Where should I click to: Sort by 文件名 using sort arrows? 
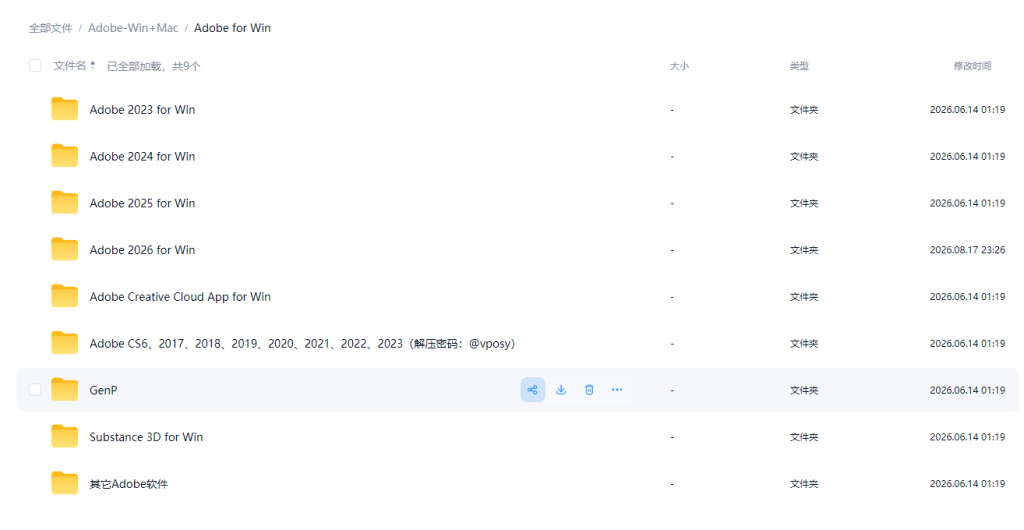[93, 65]
